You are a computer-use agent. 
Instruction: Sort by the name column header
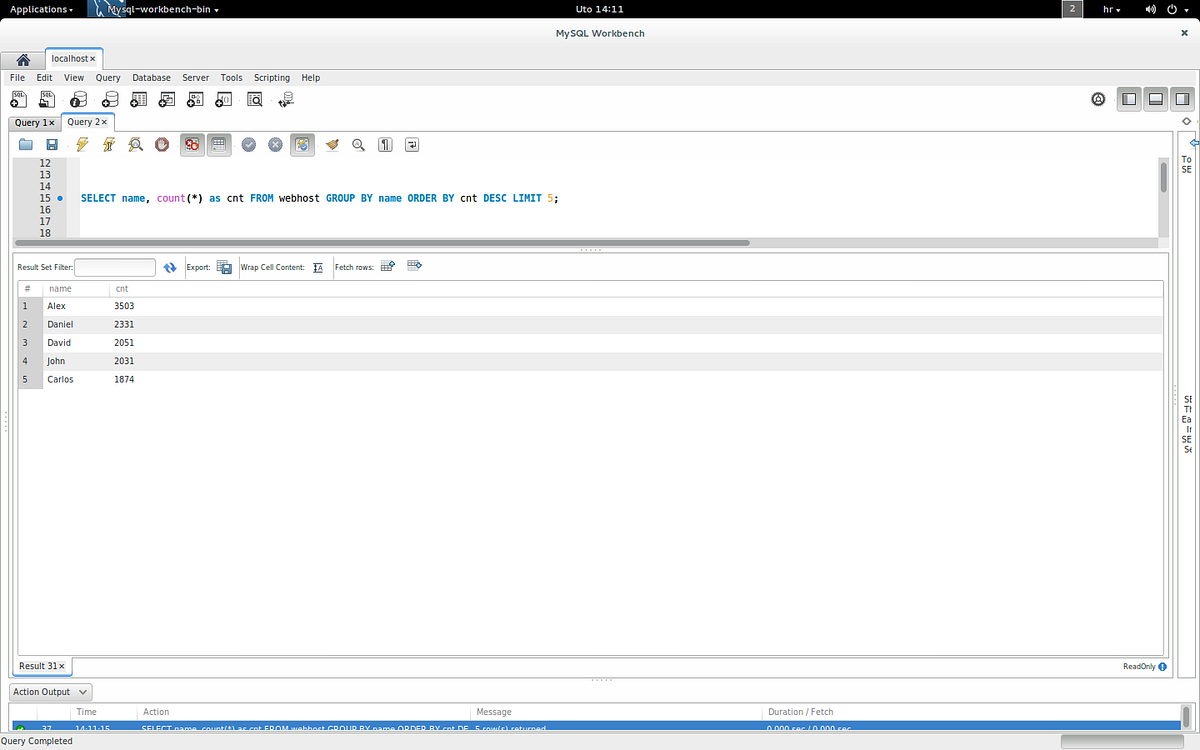coord(76,289)
